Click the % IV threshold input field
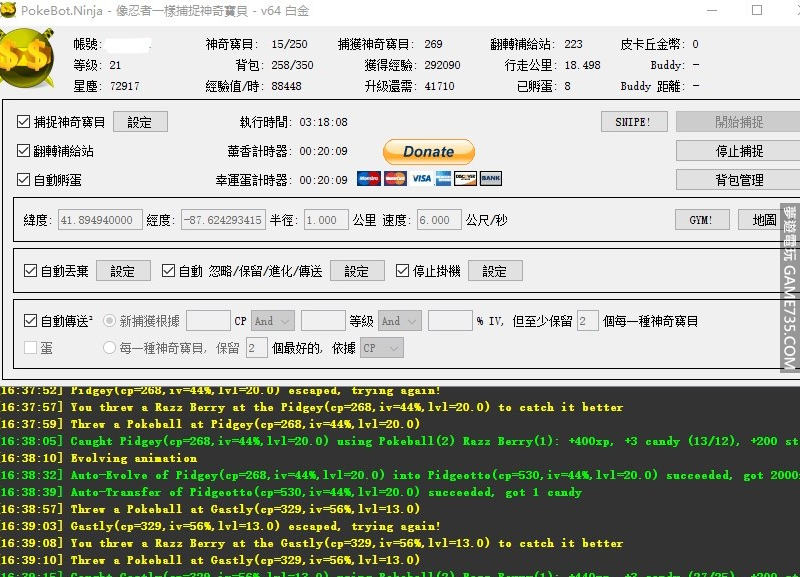The height and width of the screenshot is (577, 800). pos(450,321)
